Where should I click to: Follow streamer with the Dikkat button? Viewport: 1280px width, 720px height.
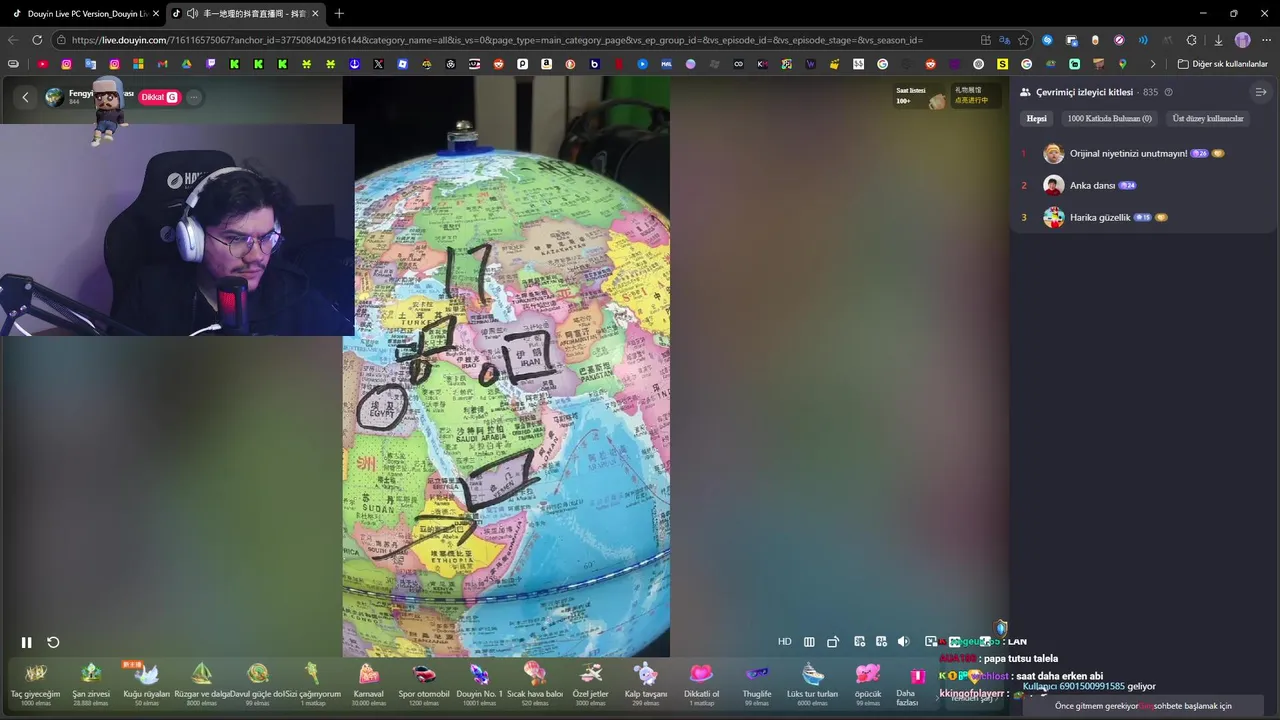(159, 97)
